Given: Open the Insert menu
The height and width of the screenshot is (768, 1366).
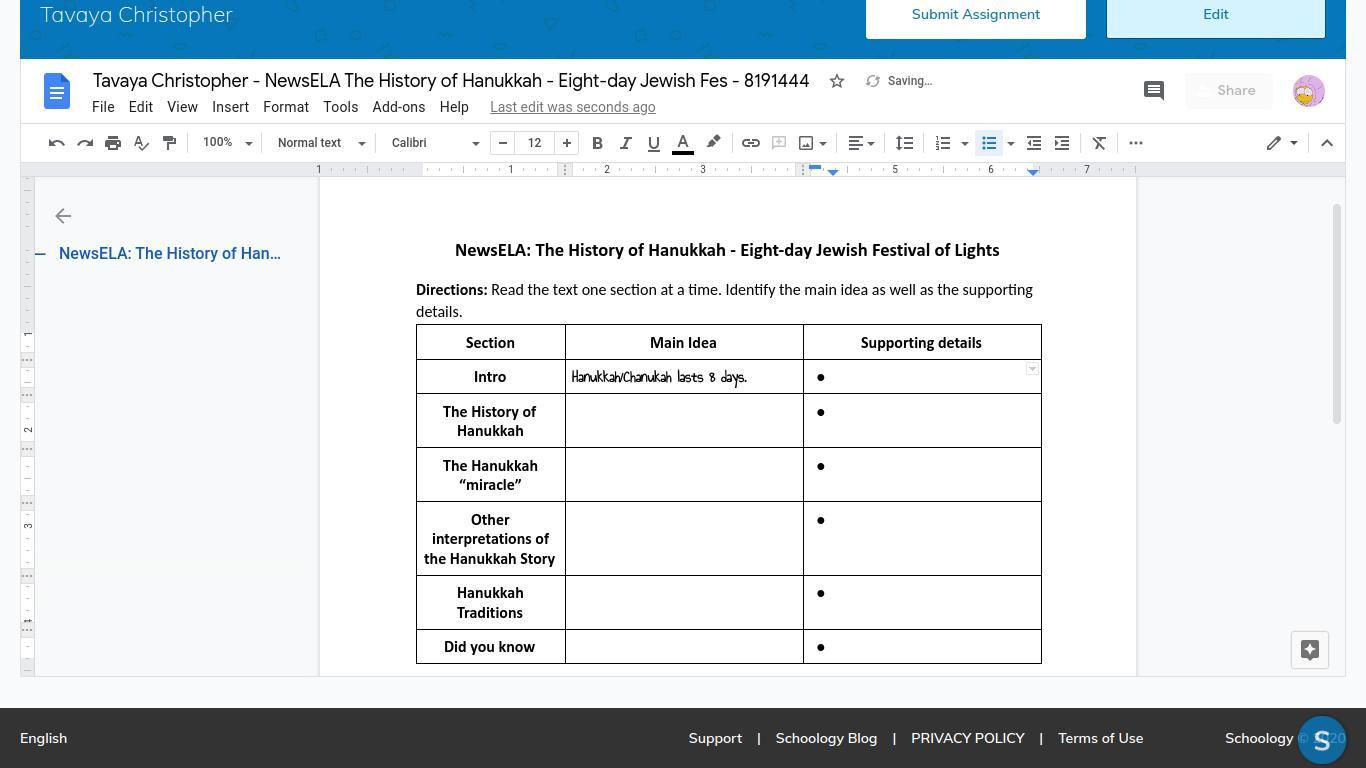Looking at the screenshot, I should (230, 107).
